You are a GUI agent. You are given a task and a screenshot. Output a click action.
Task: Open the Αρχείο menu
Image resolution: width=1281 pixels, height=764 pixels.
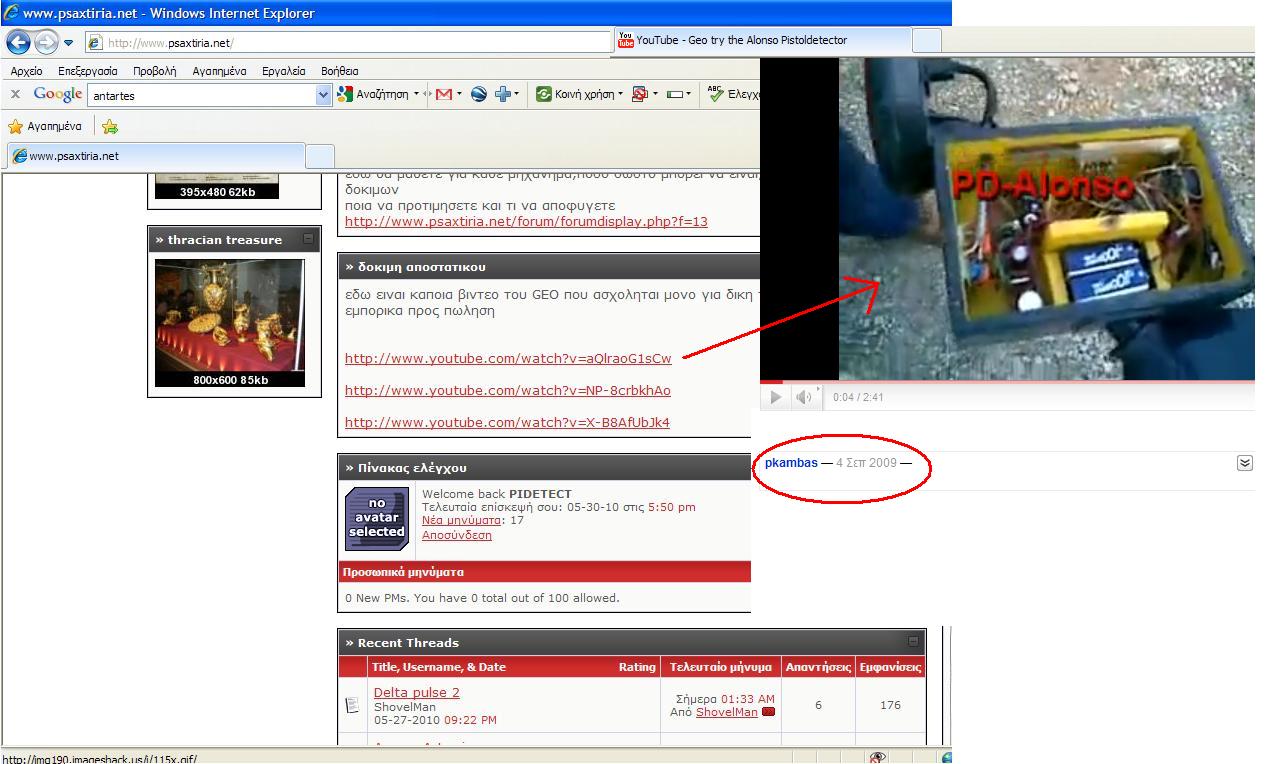click(x=27, y=71)
